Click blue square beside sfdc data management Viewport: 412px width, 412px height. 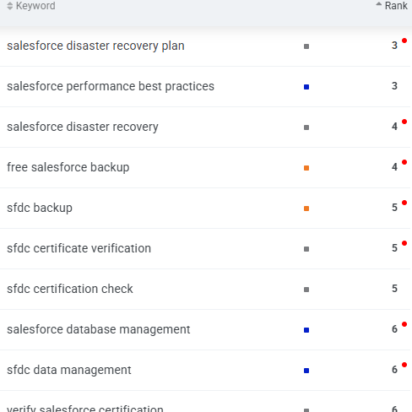pos(306,370)
